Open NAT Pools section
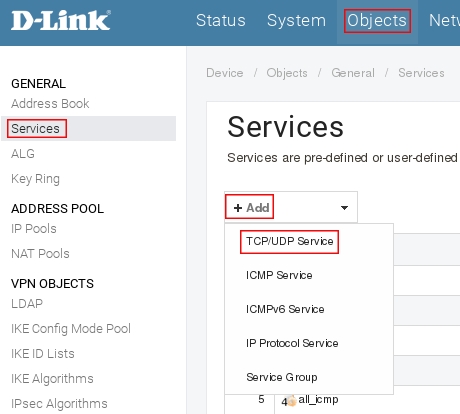460x414 pixels. tap(40, 254)
